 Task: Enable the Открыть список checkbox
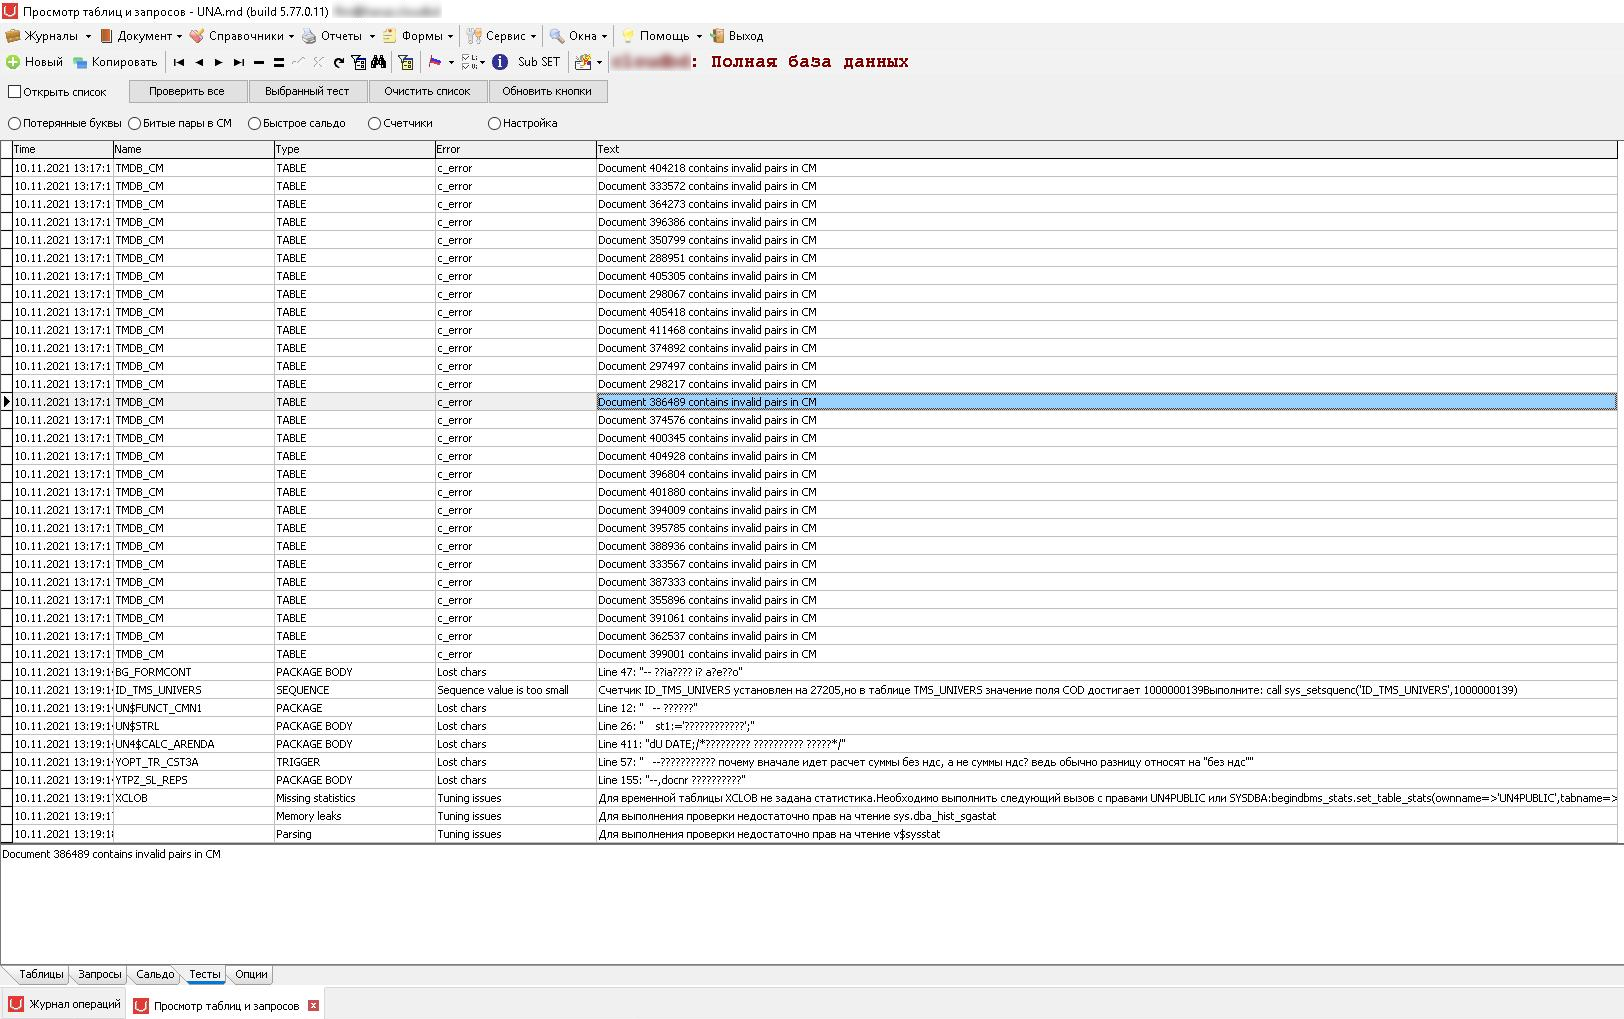(15, 91)
